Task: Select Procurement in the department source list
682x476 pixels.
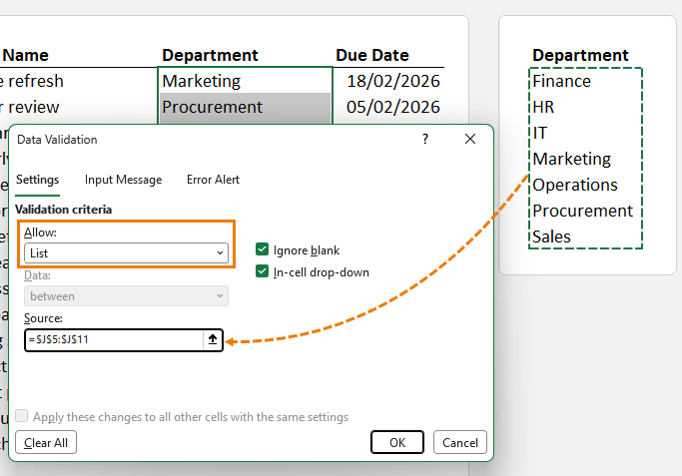Action: point(585,211)
